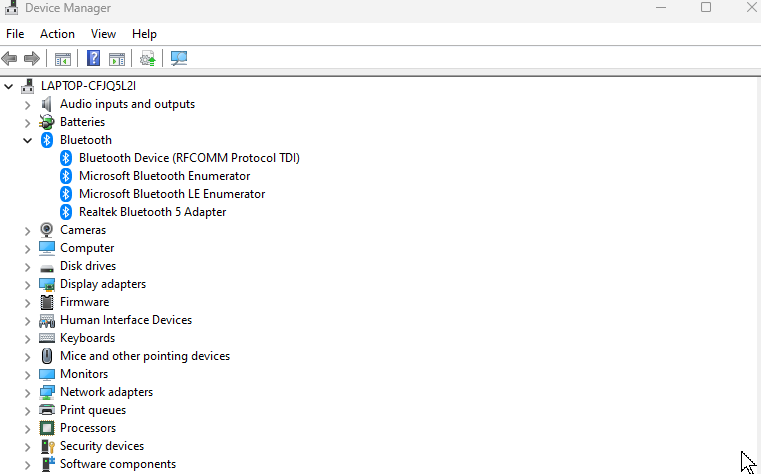Expand the Audio inputs and outputs category
761x474 pixels.
pos(27,104)
